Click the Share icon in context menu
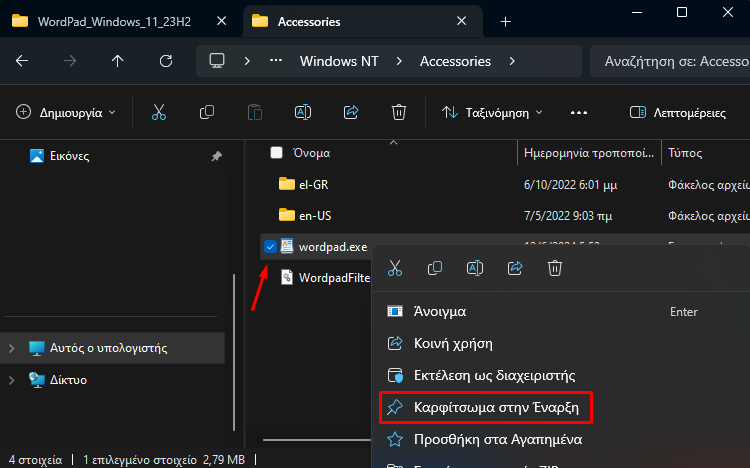This screenshot has width=750, height=468. (515, 268)
